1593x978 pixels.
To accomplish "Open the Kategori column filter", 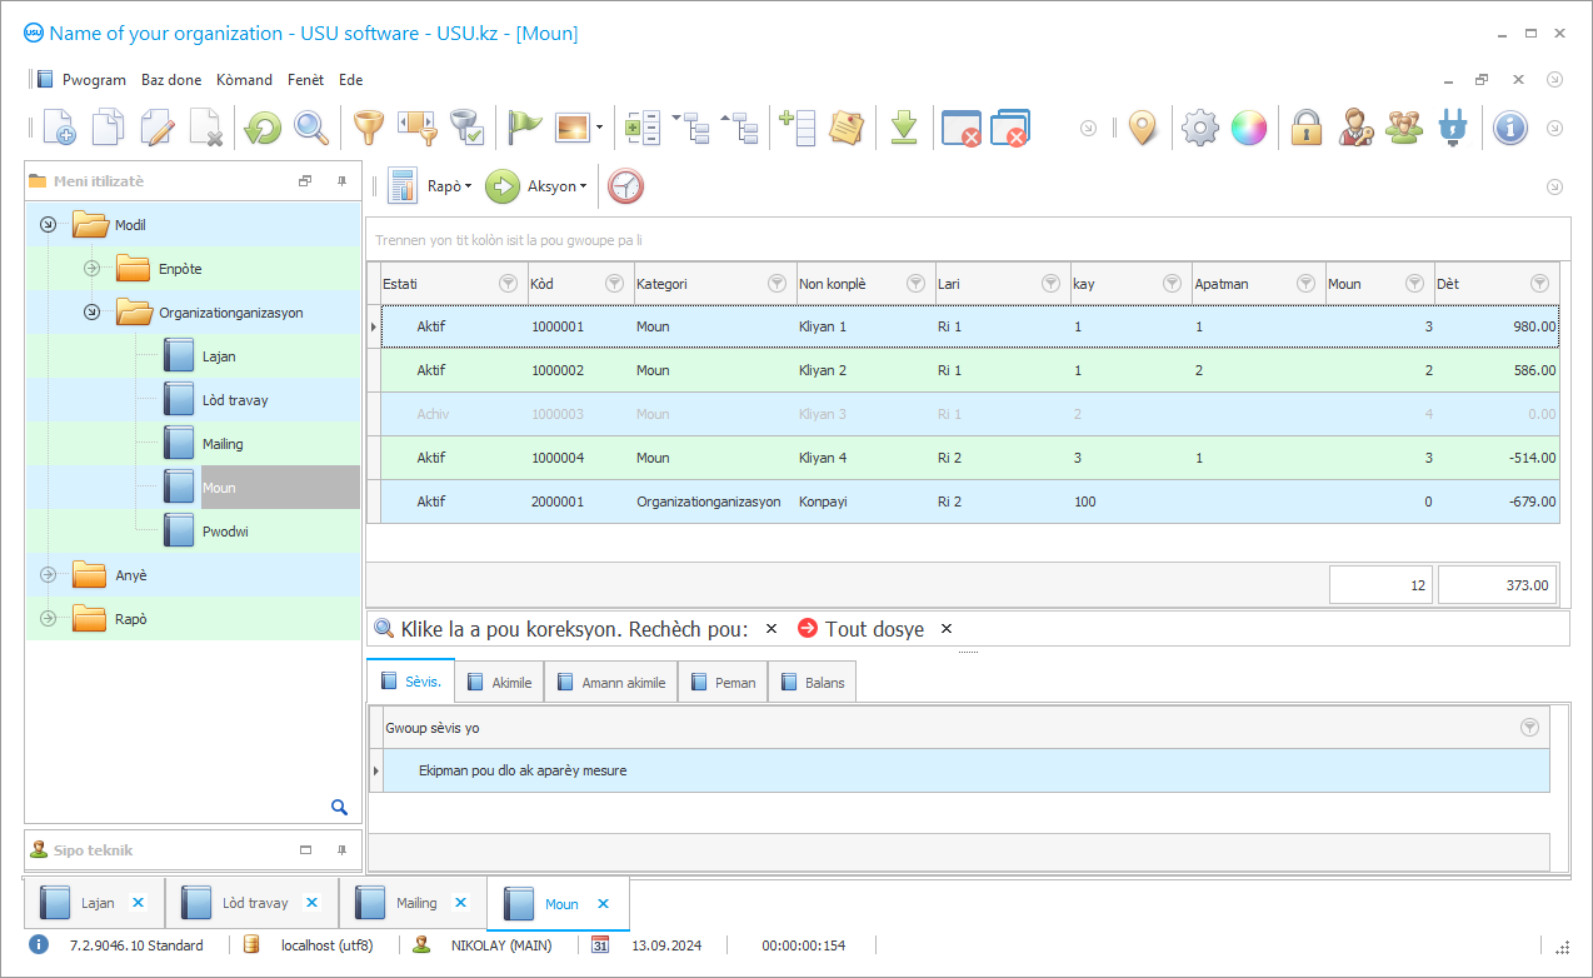I will pyautogui.click(x=776, y=284).
